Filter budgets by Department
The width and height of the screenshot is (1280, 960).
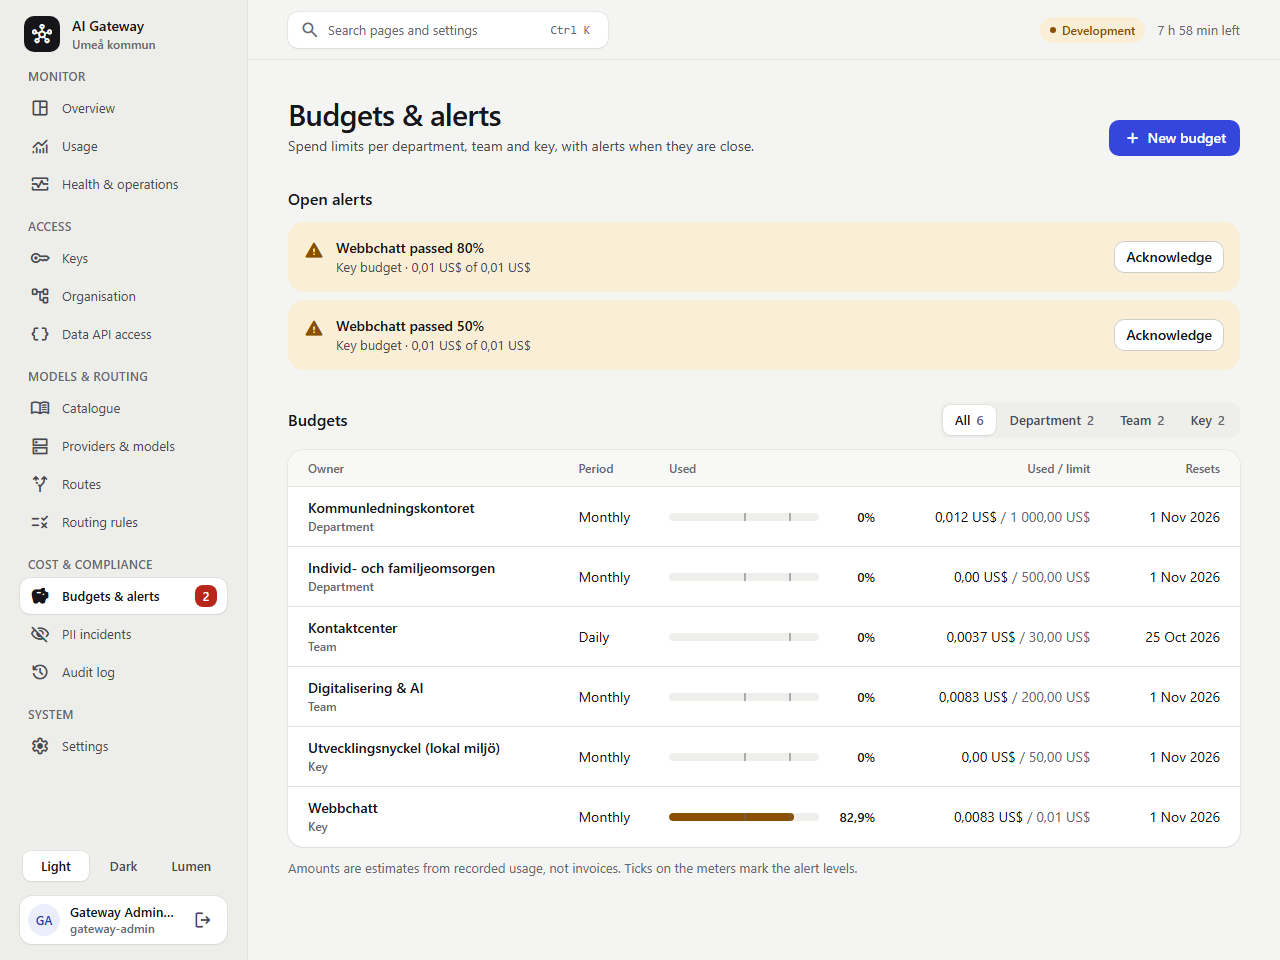(x=1052, y=420)
